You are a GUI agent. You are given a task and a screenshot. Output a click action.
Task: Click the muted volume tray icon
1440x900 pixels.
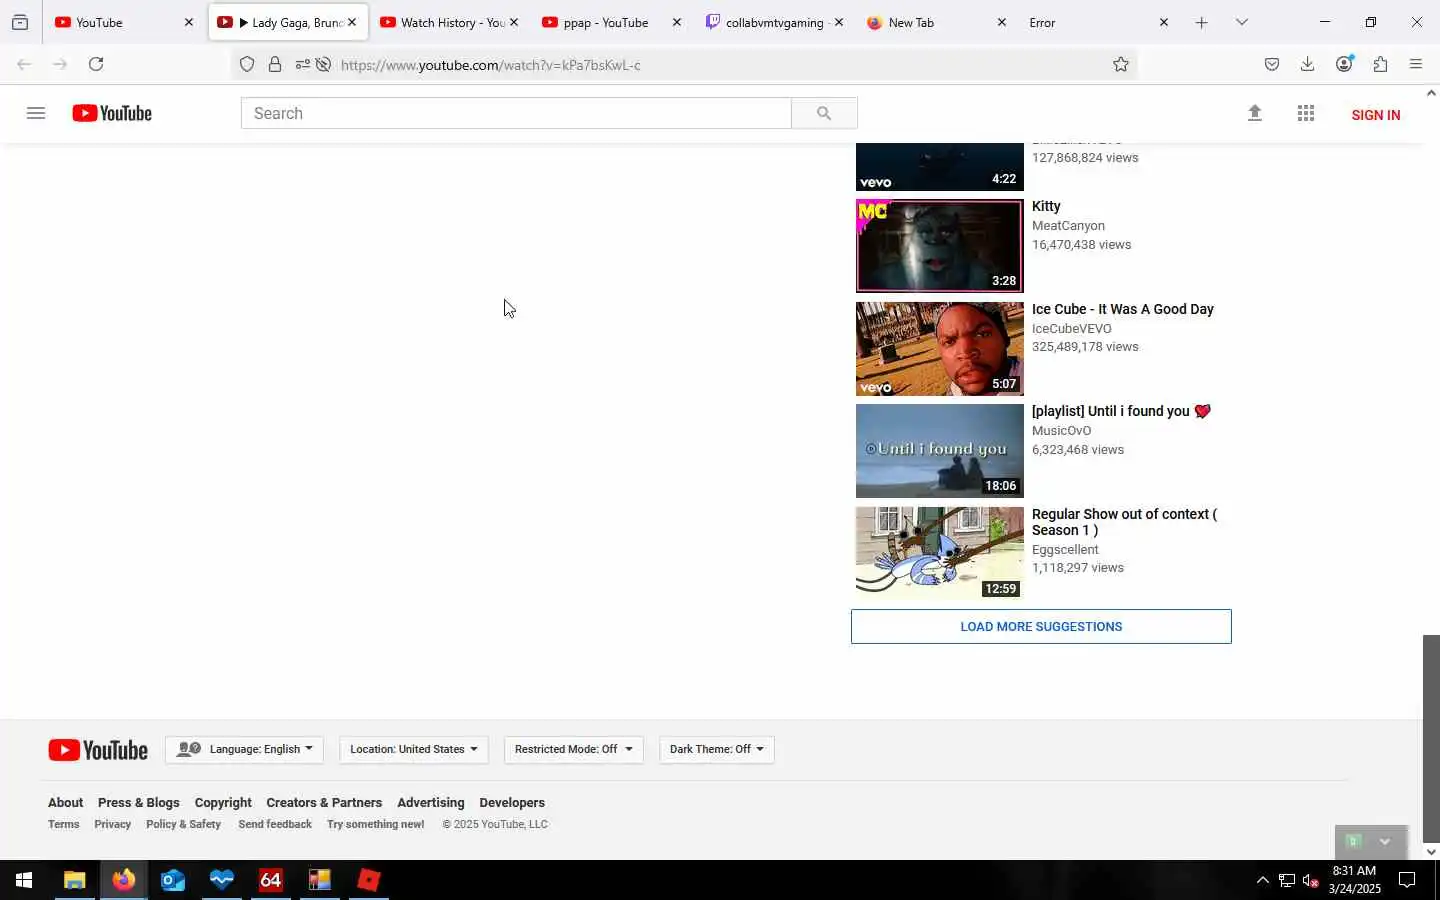pos(1311,881)
